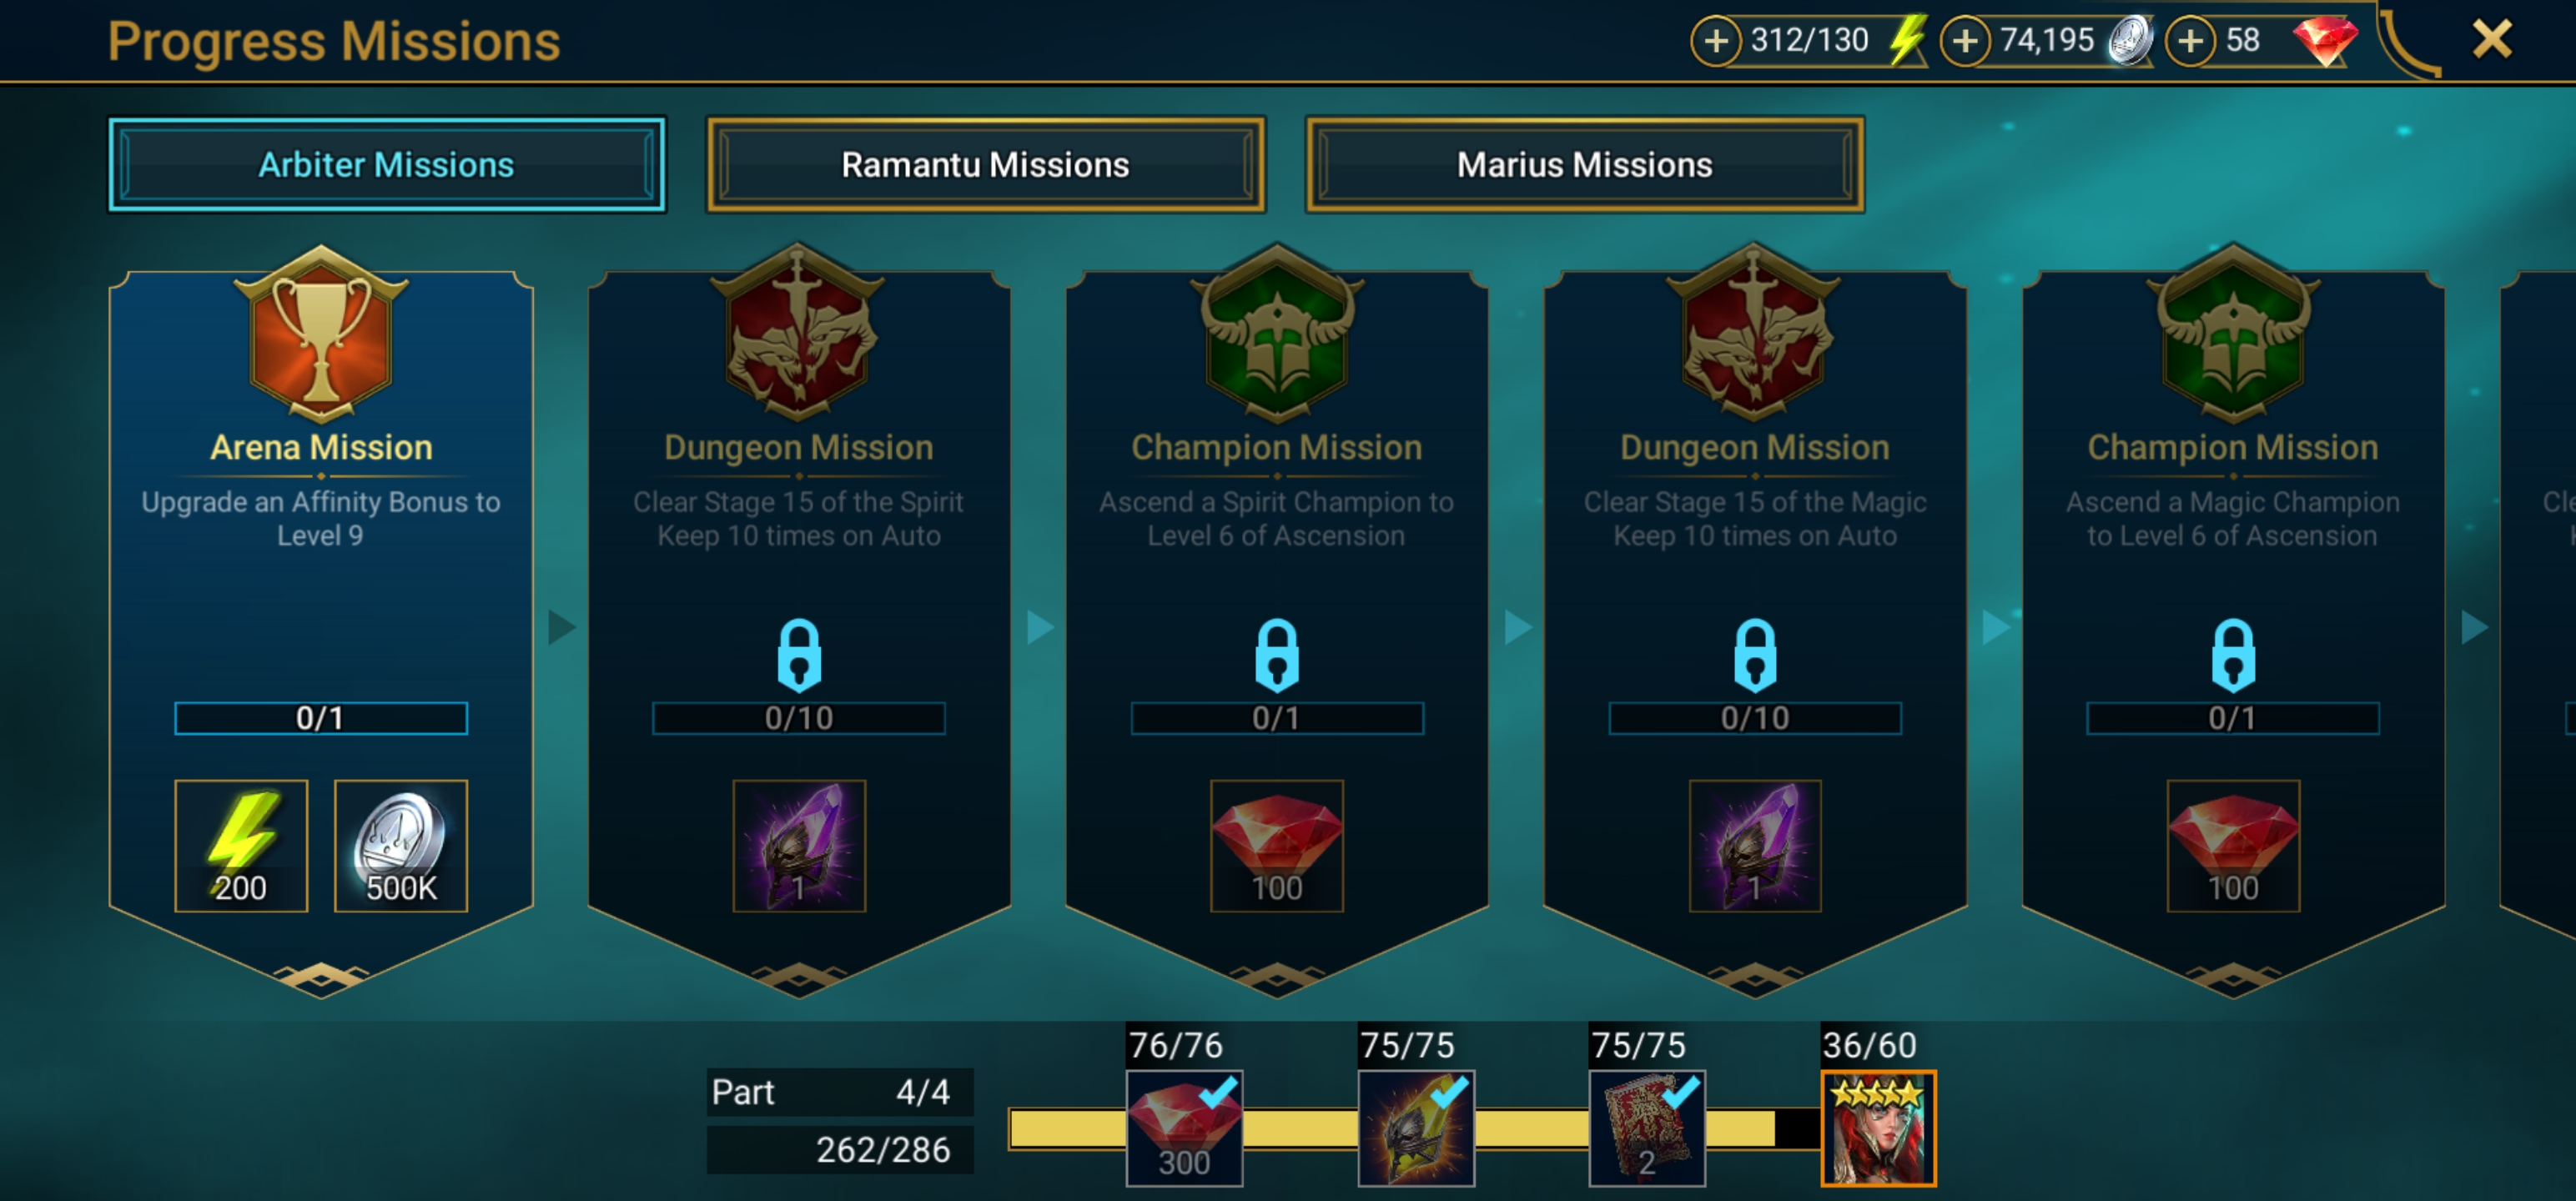Click arrow after Magic Champion Mission card

pos(2474,627)
